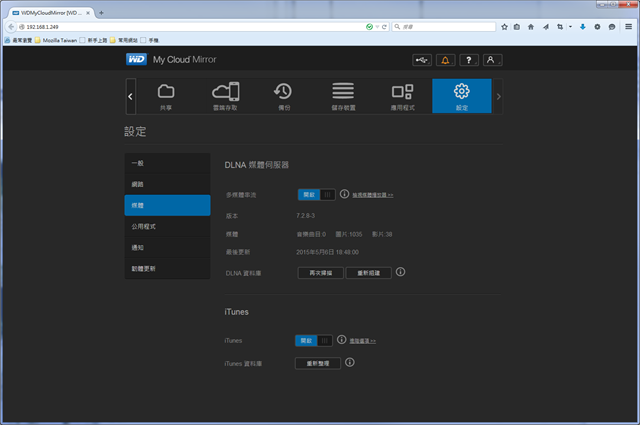The height and width of the screenshot is (425, 640).
Task: Click the 重新整理 iTunes refresh button
Action: [x=318, y=363]
